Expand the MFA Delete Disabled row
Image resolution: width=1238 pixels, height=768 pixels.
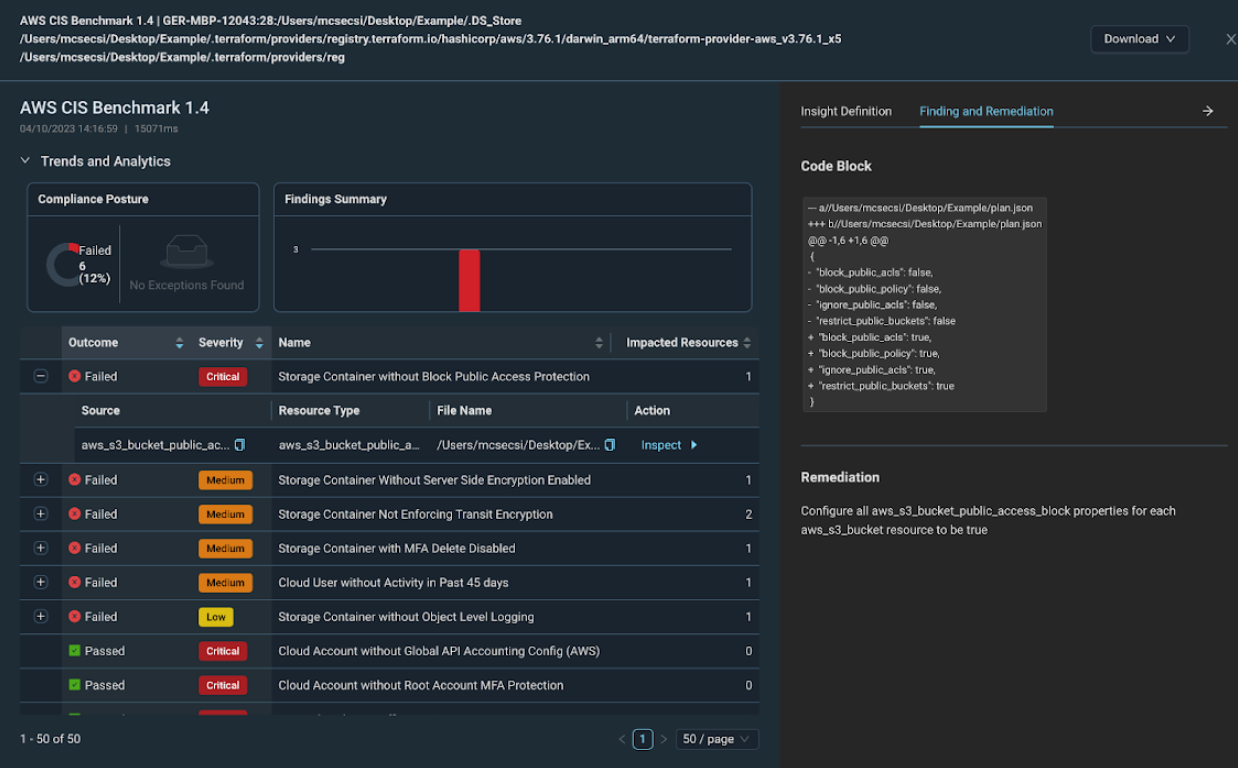[x=41, y=548]
